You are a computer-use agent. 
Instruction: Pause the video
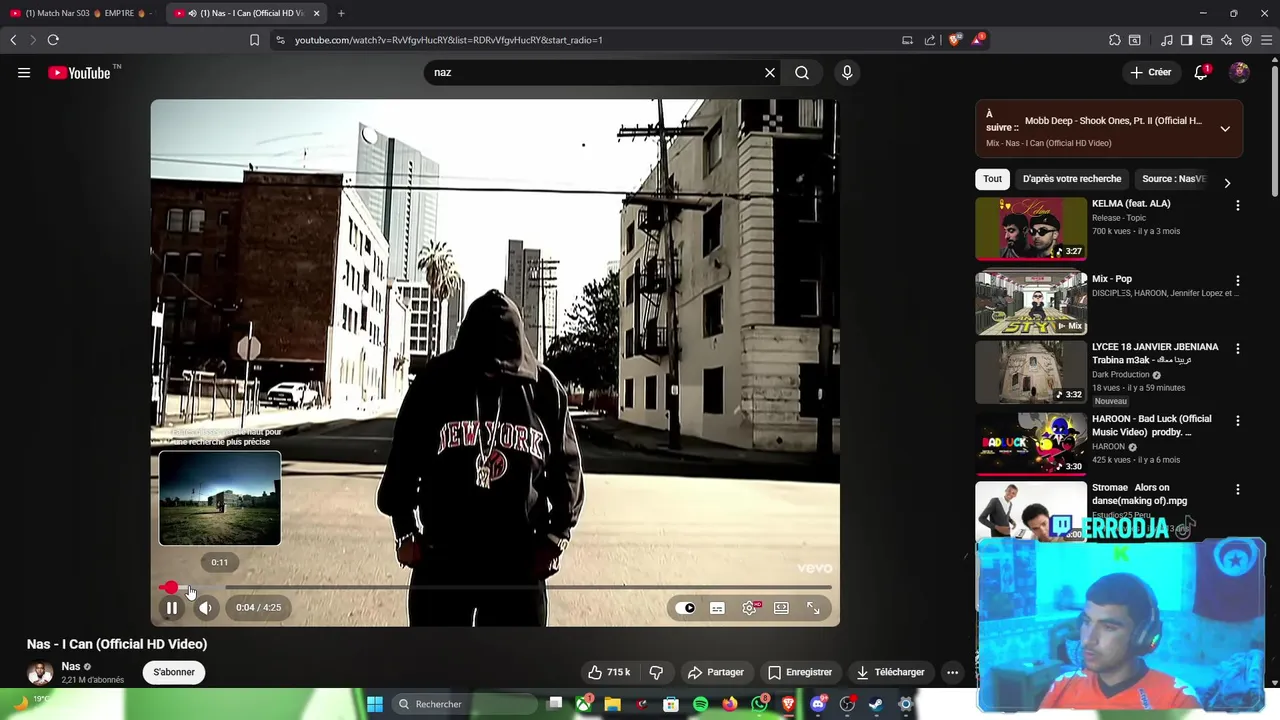(x=172, y=608)
